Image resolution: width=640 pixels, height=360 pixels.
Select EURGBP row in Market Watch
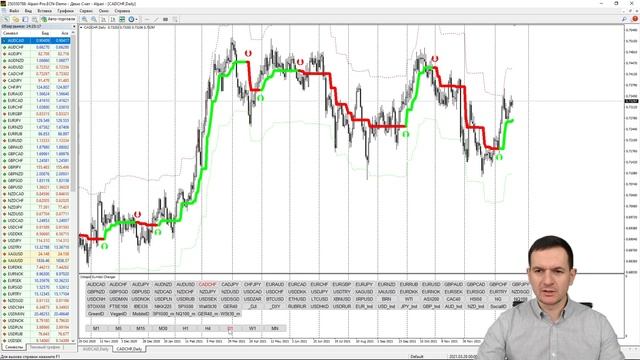(36, 114)
